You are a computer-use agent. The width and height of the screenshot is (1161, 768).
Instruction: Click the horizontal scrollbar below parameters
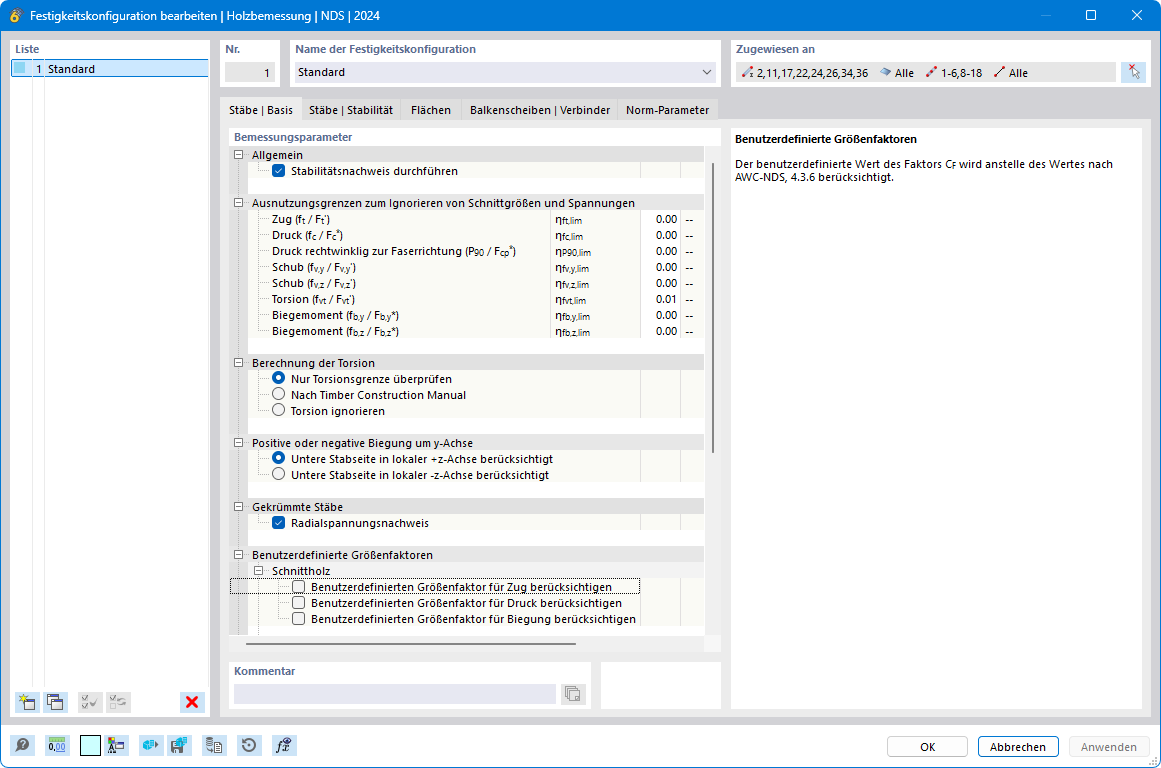tap(411, 644)
